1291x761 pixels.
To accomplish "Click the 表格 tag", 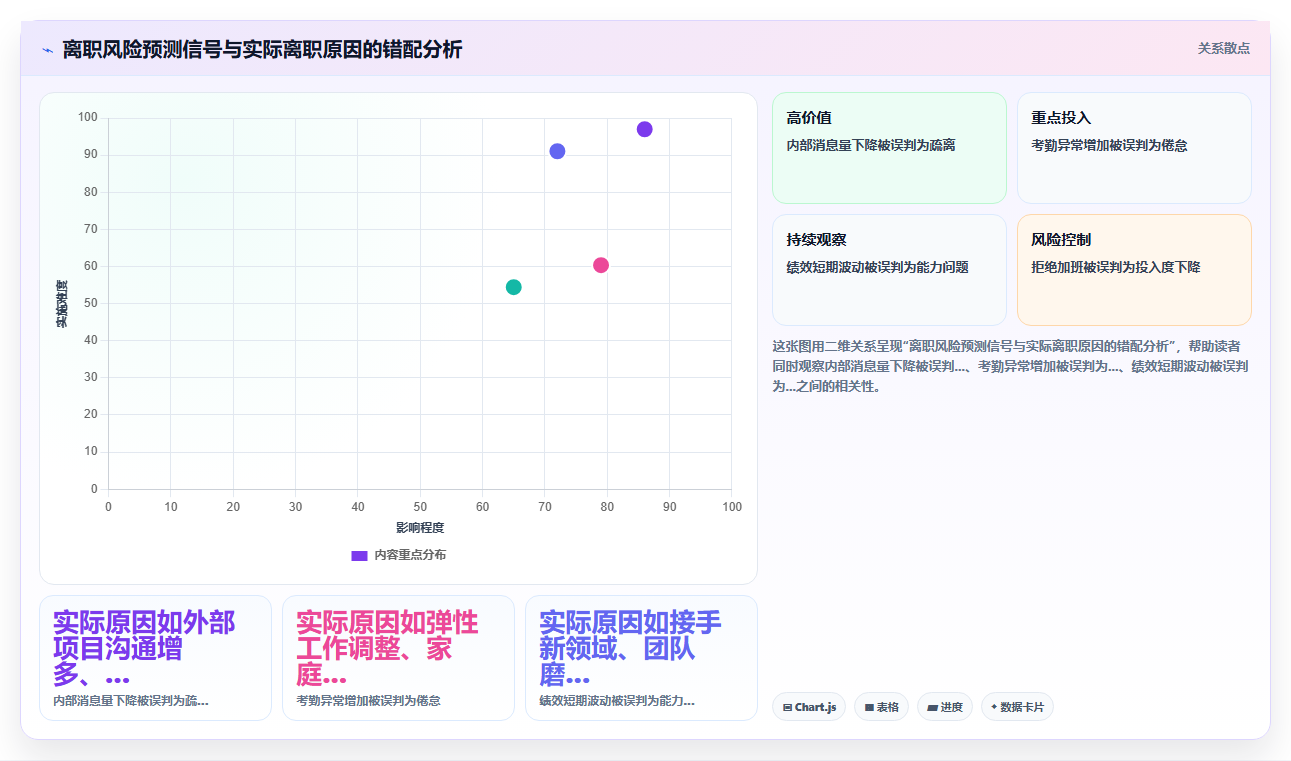I will pos(882,707).
